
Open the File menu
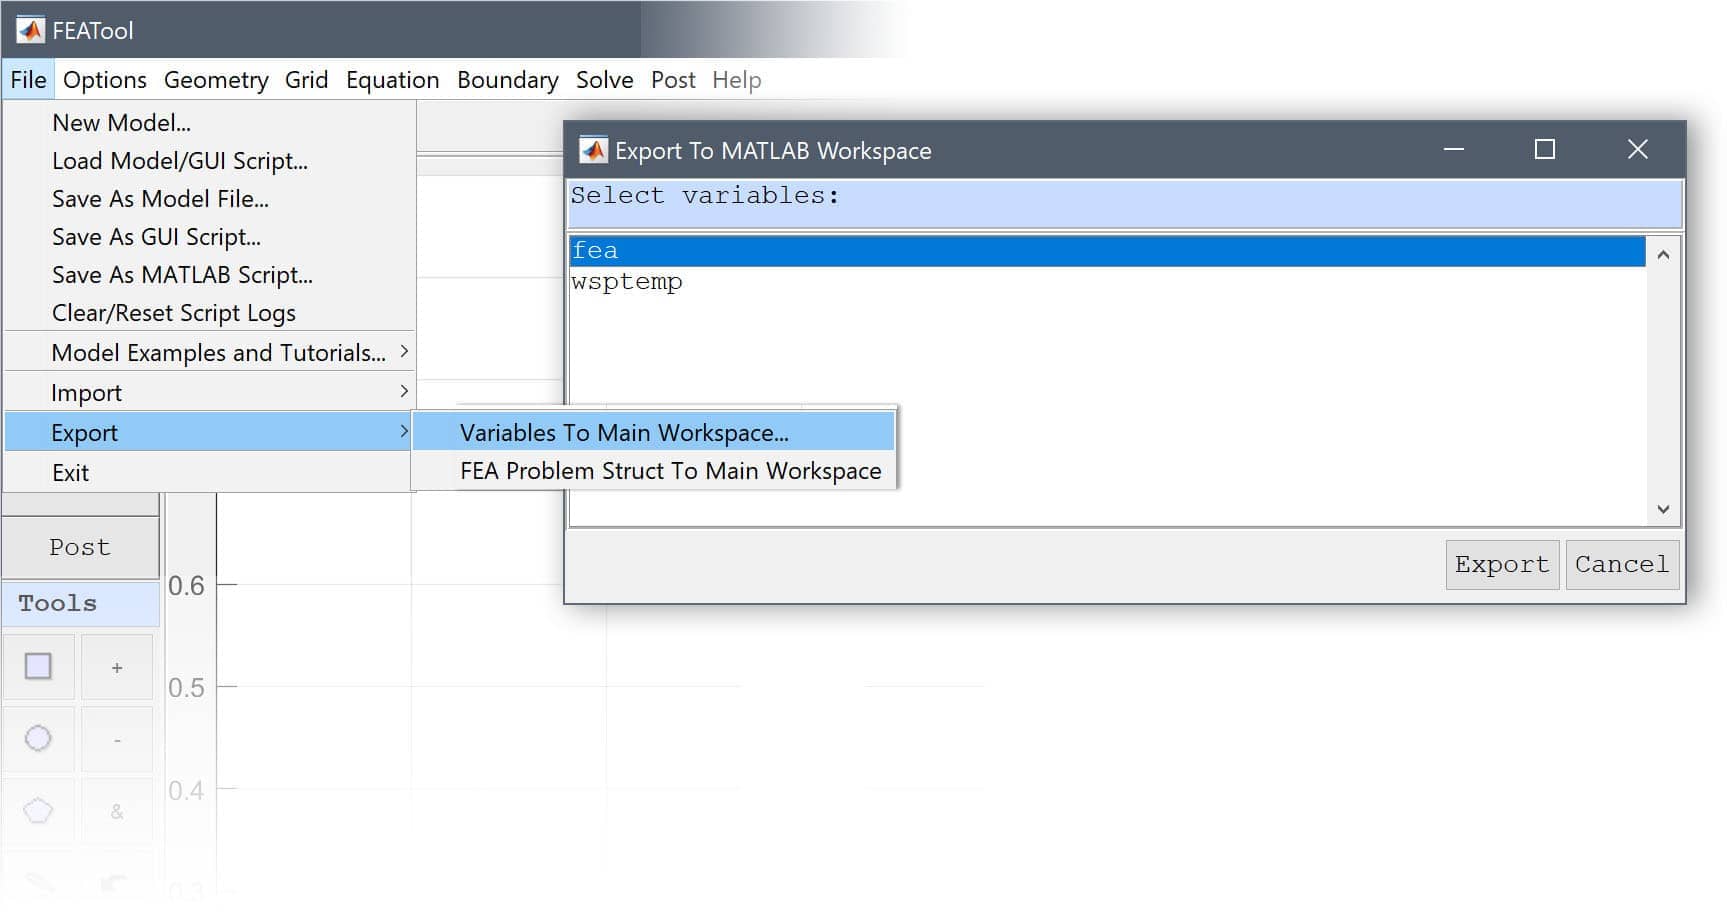[28, 80]
